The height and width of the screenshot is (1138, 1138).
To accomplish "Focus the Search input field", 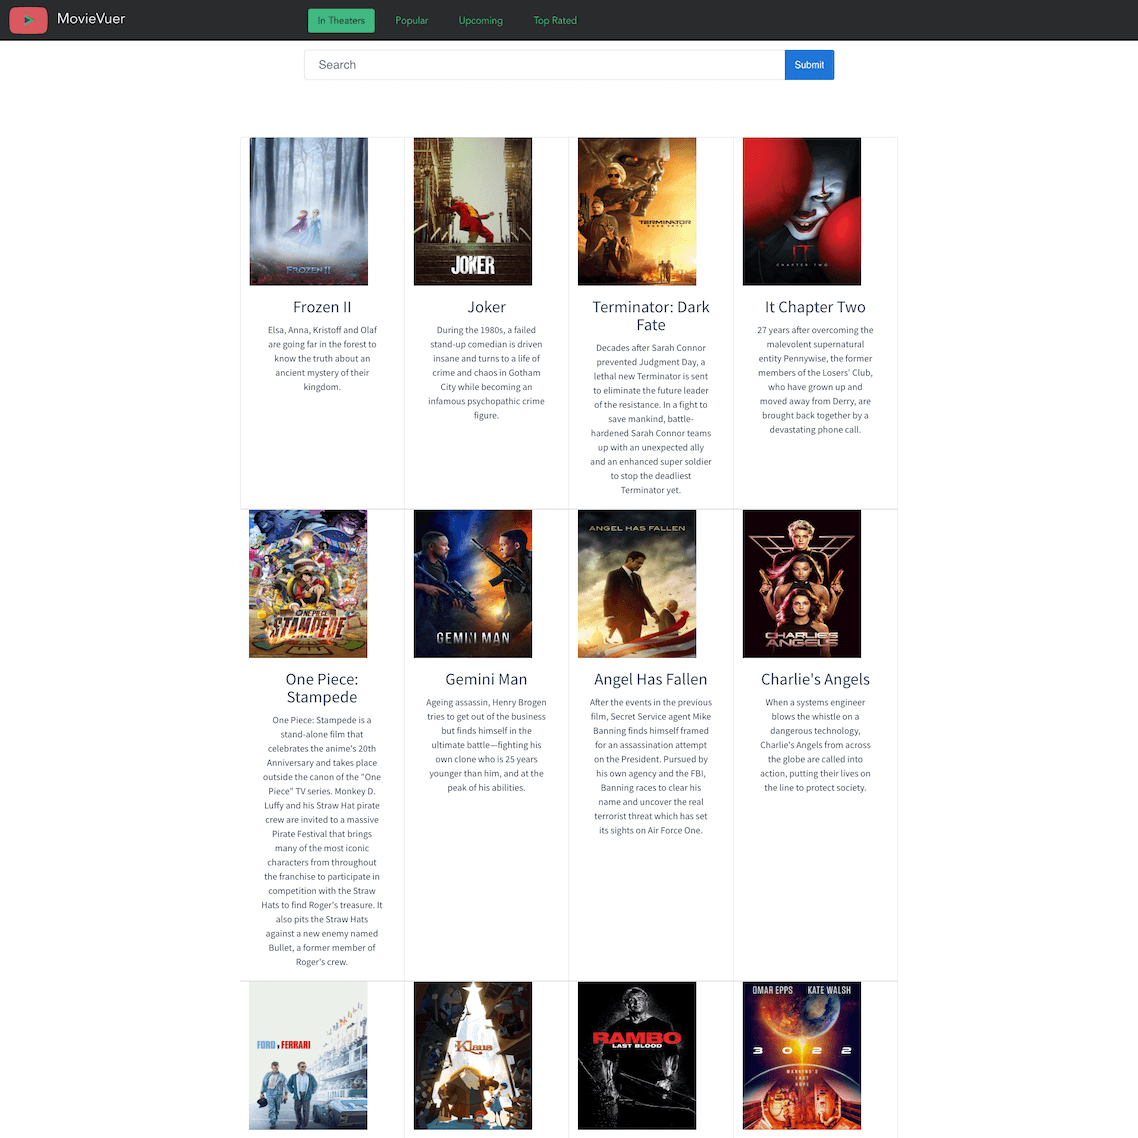I will (x=544, y=65).
